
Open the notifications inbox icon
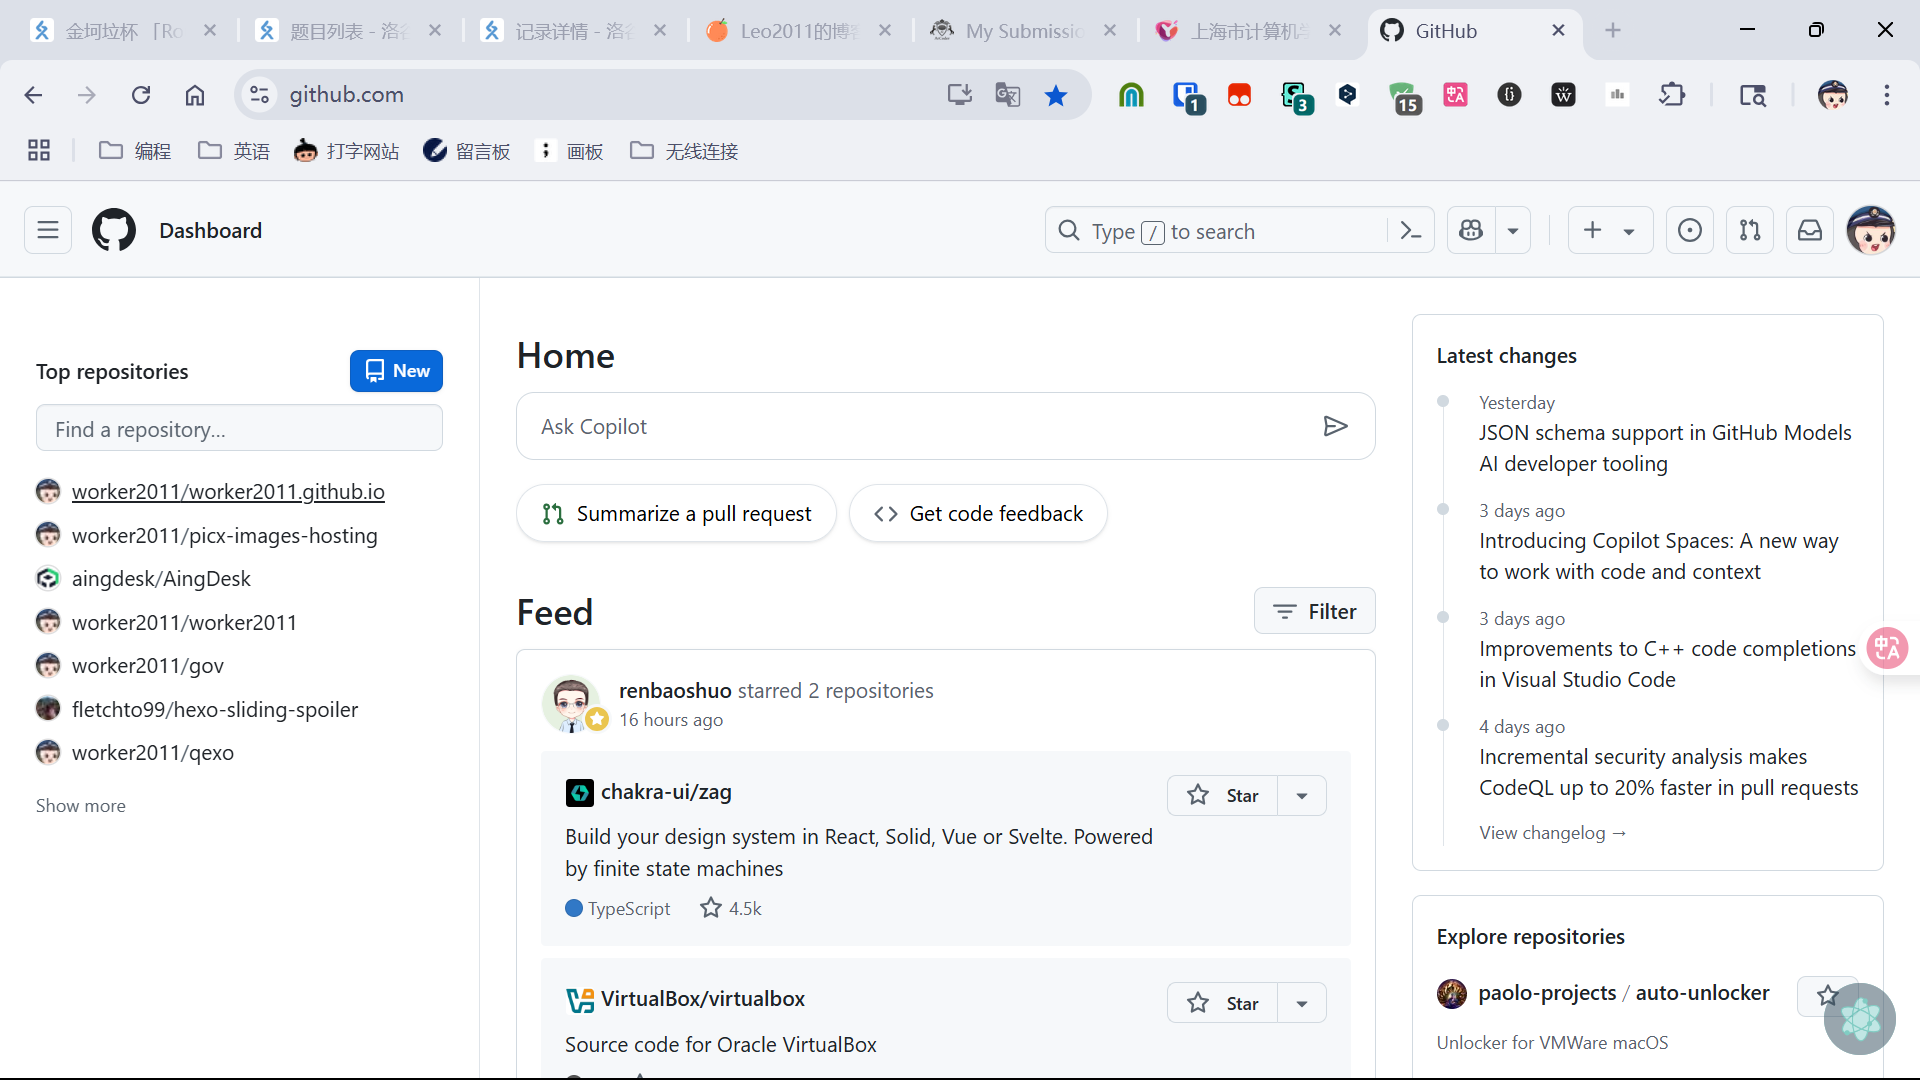[1810, 231]
